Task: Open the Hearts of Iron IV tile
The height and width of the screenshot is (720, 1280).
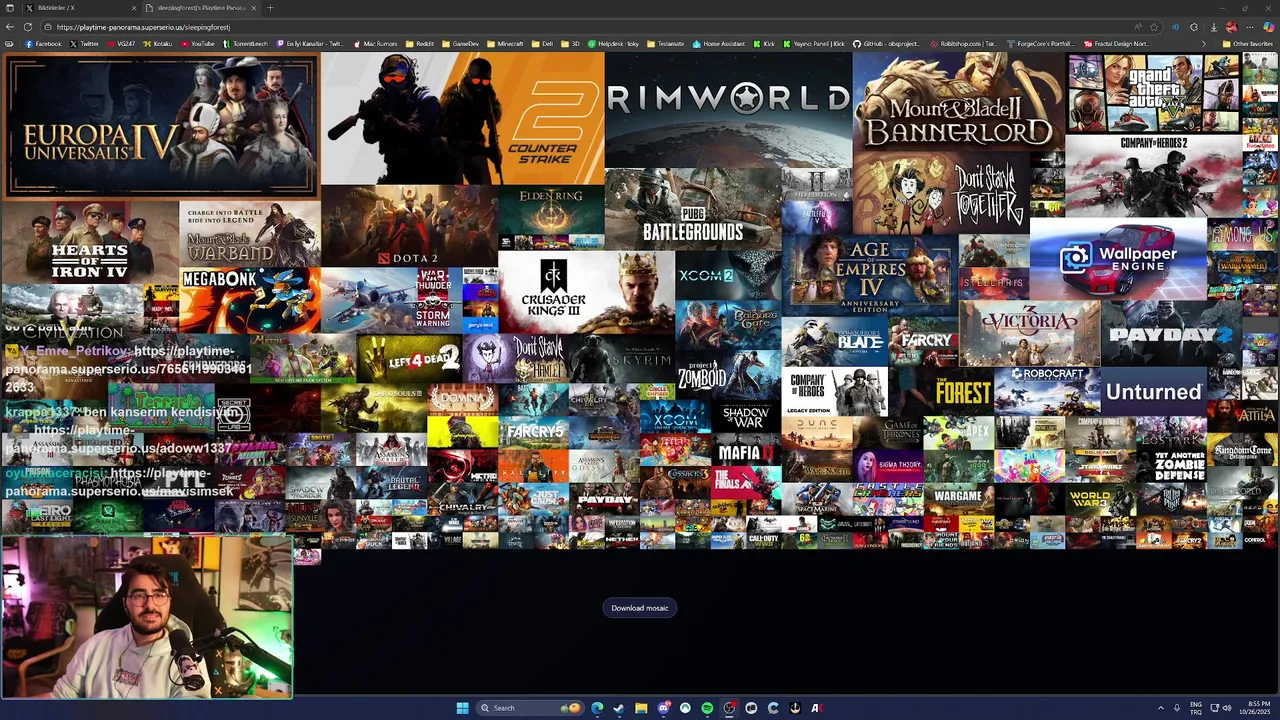Action: point(90,242)
